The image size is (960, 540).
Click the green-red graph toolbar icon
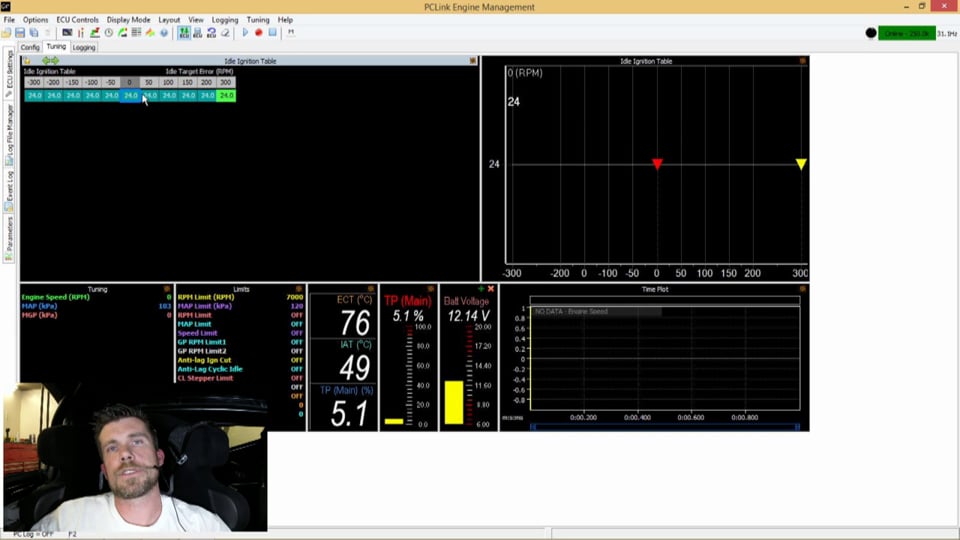[95, 32]
